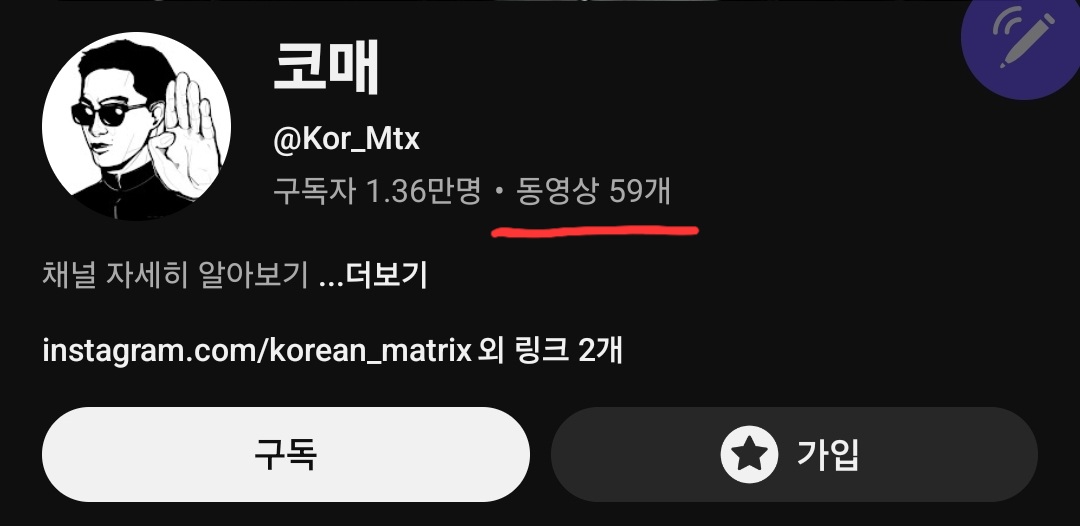Tap the @Kor_Mtx channel handle

pyautogui.click(x=346, y=140)
